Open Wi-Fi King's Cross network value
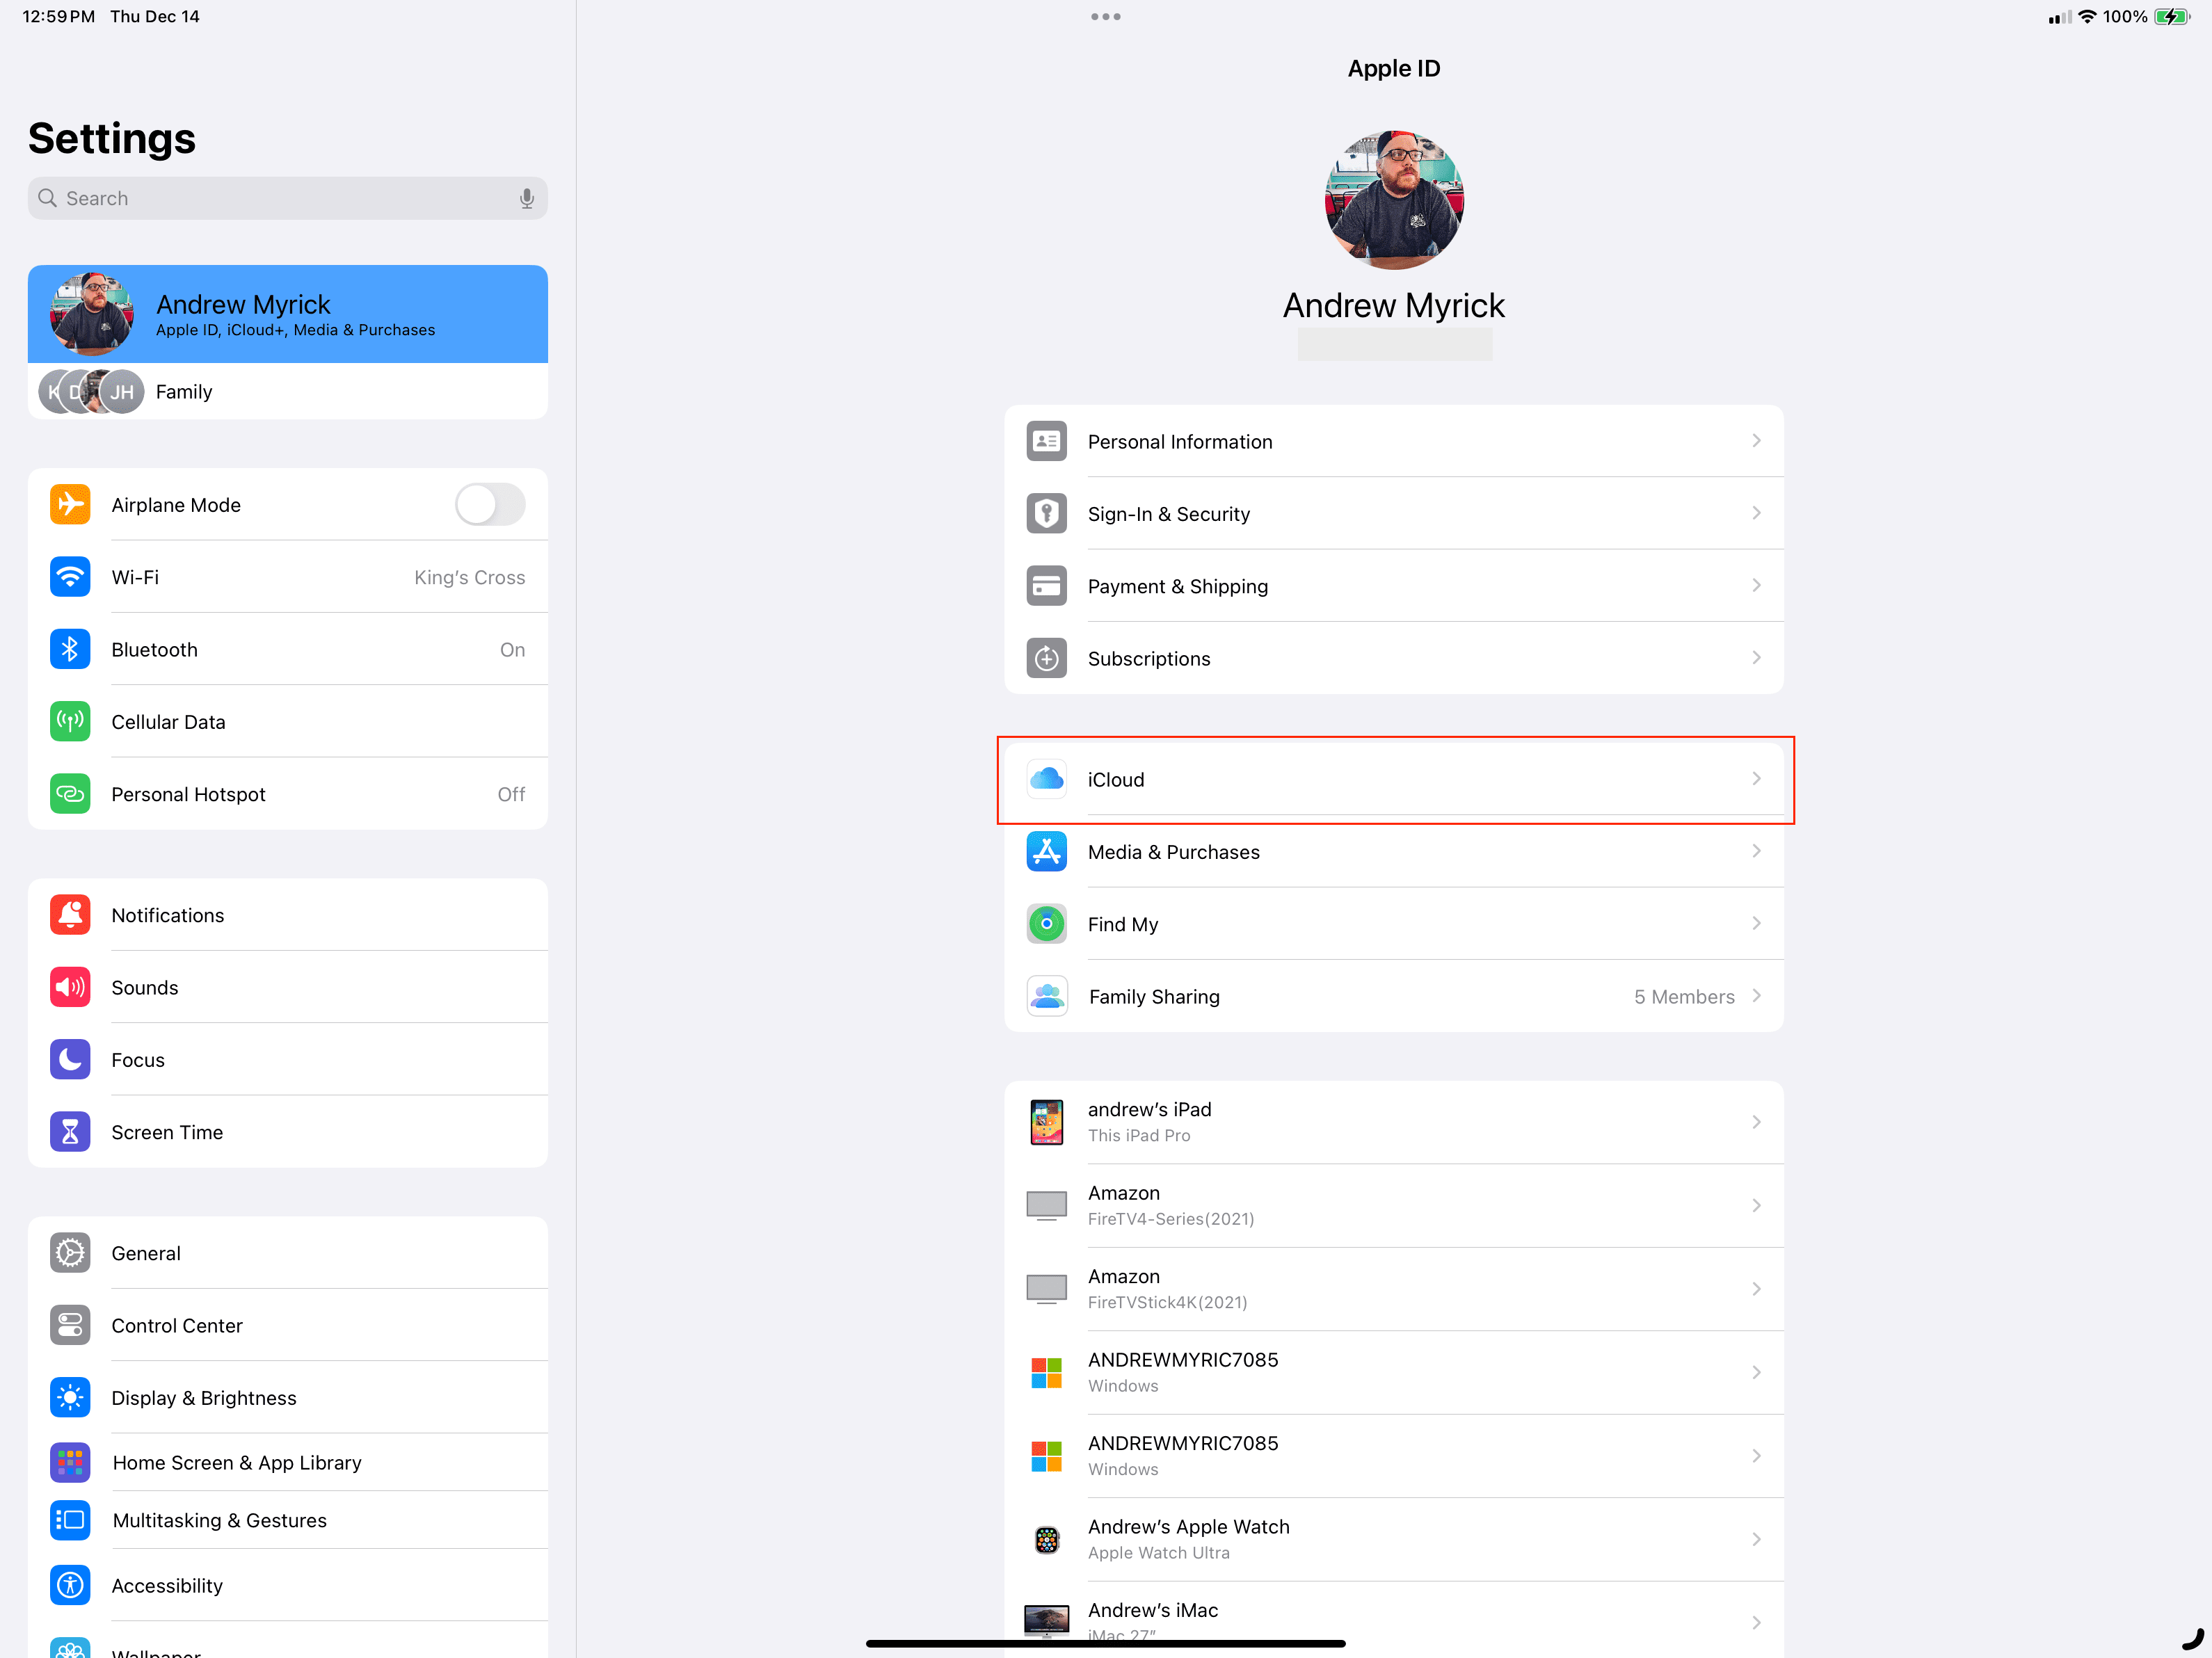The height and width of the screenshot is (1658, 2212). [469, 577]
